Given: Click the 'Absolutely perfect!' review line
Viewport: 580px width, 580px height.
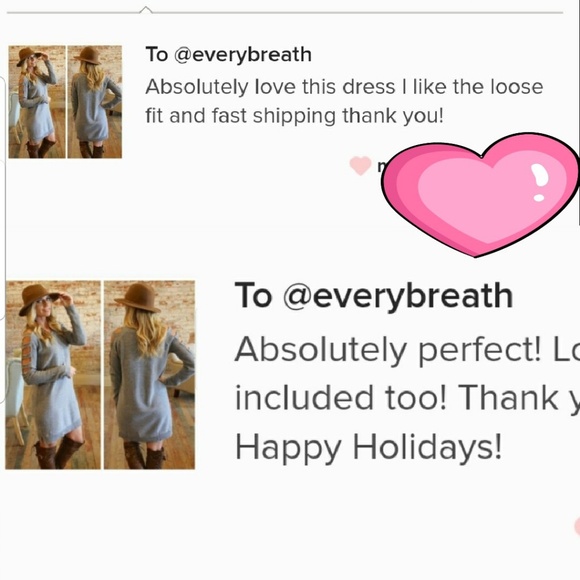Looking at the screenshot, I should [x=407, y=350].
